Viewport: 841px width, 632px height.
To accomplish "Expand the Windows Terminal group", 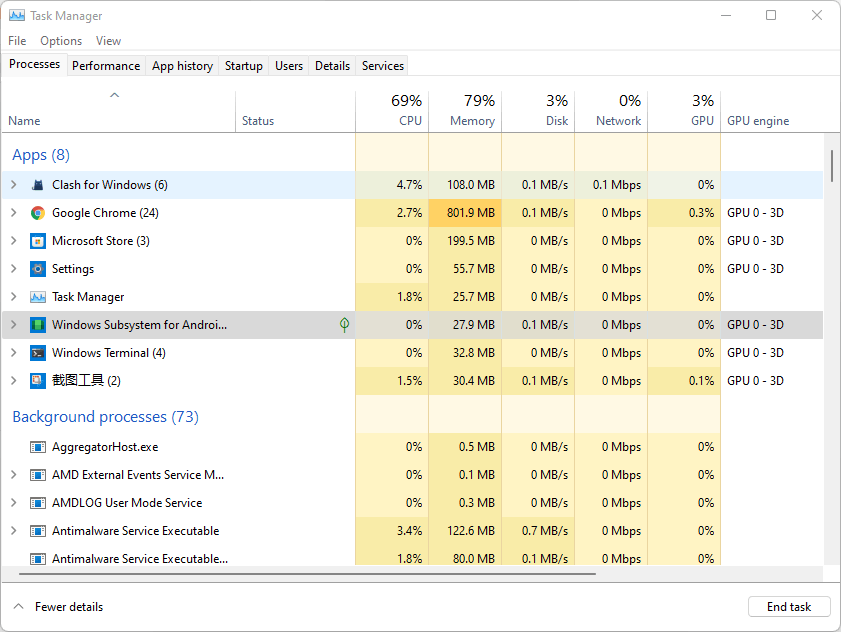I will point(14,352).
